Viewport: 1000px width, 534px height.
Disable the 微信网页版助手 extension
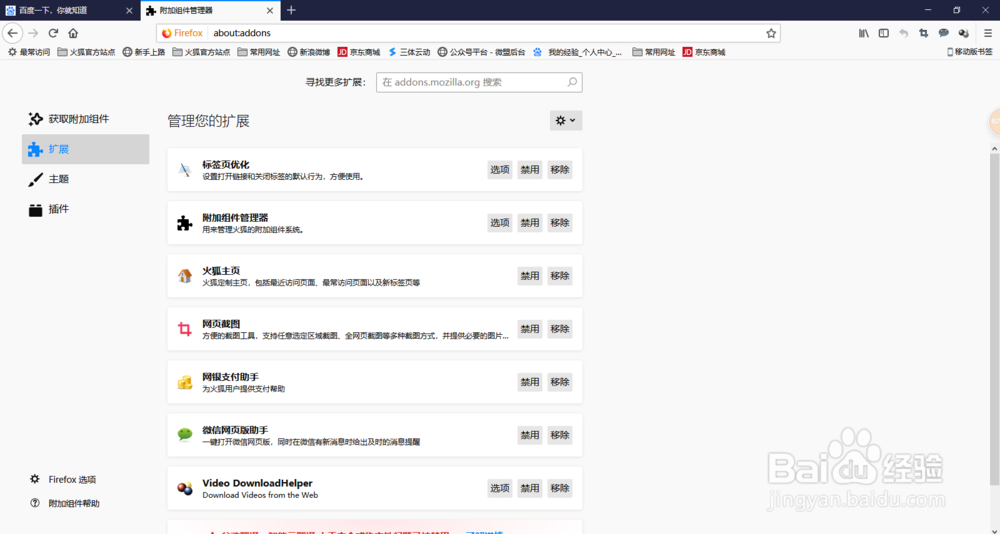click(x=530, y=435)
